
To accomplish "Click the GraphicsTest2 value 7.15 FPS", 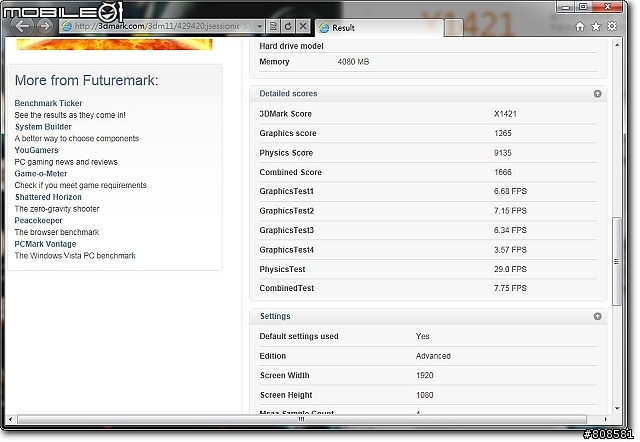I will click(510, 211).
